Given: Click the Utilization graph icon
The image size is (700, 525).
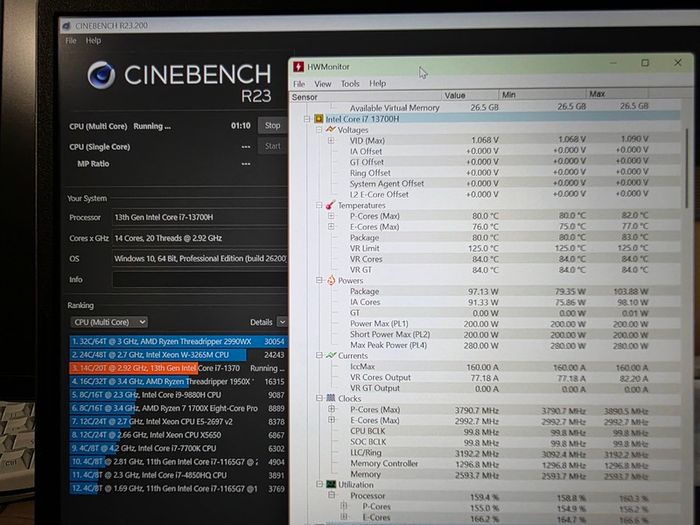Looking at the screenshot, I should 331,484.
